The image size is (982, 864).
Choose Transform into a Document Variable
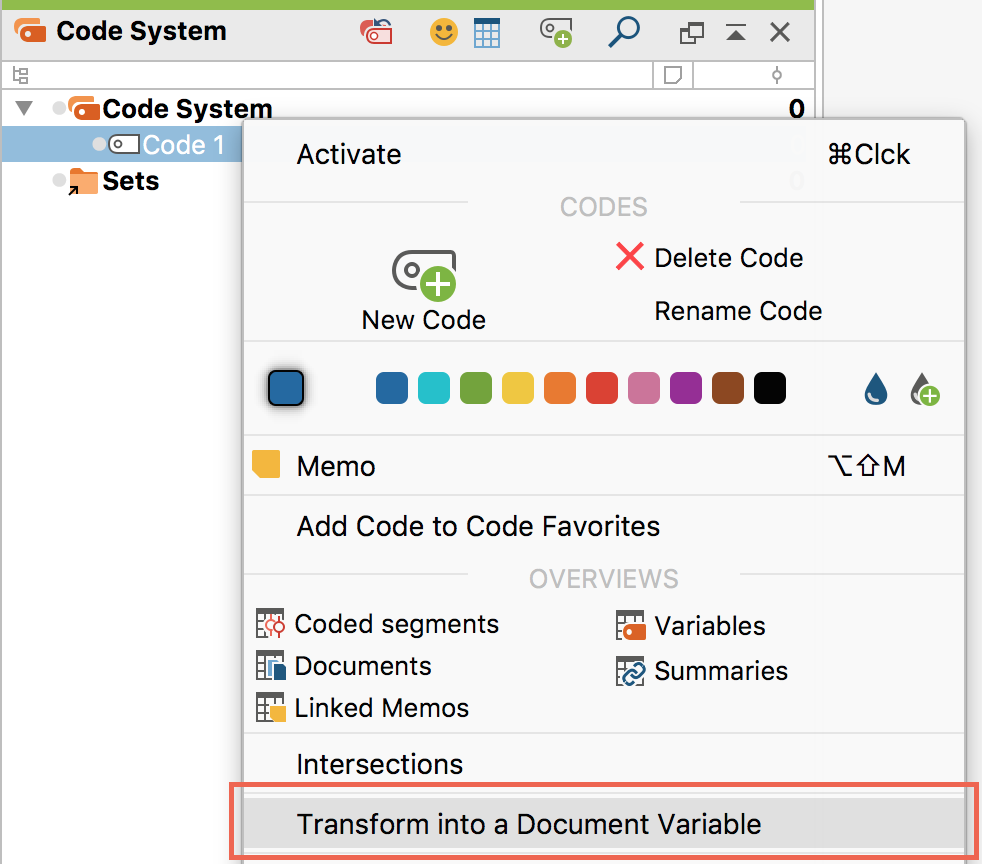[x=604, y=824]
